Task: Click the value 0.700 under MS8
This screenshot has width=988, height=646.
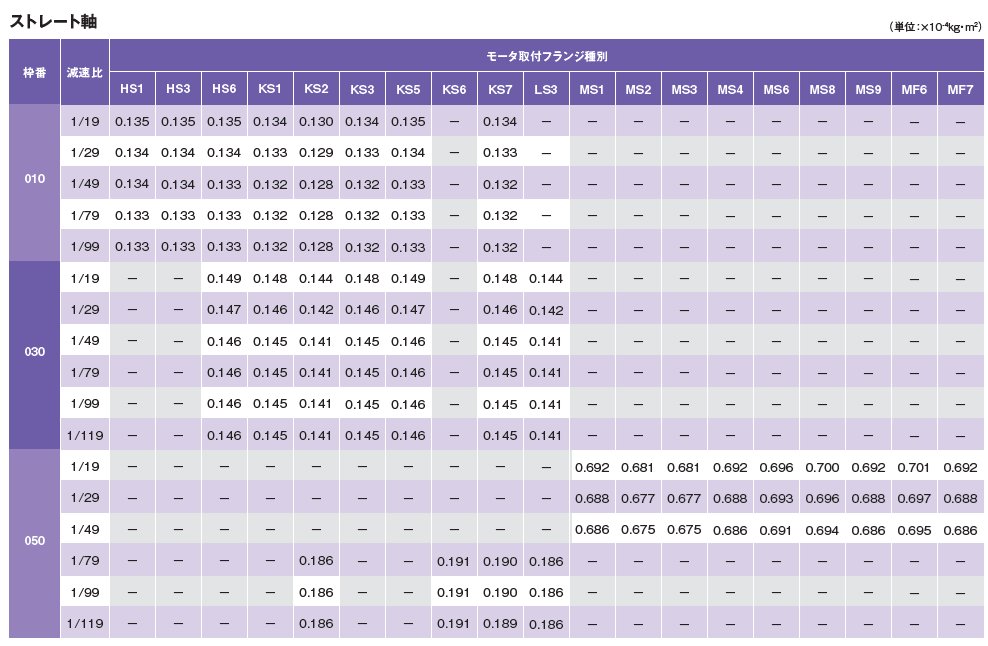Action: (823, 467)
